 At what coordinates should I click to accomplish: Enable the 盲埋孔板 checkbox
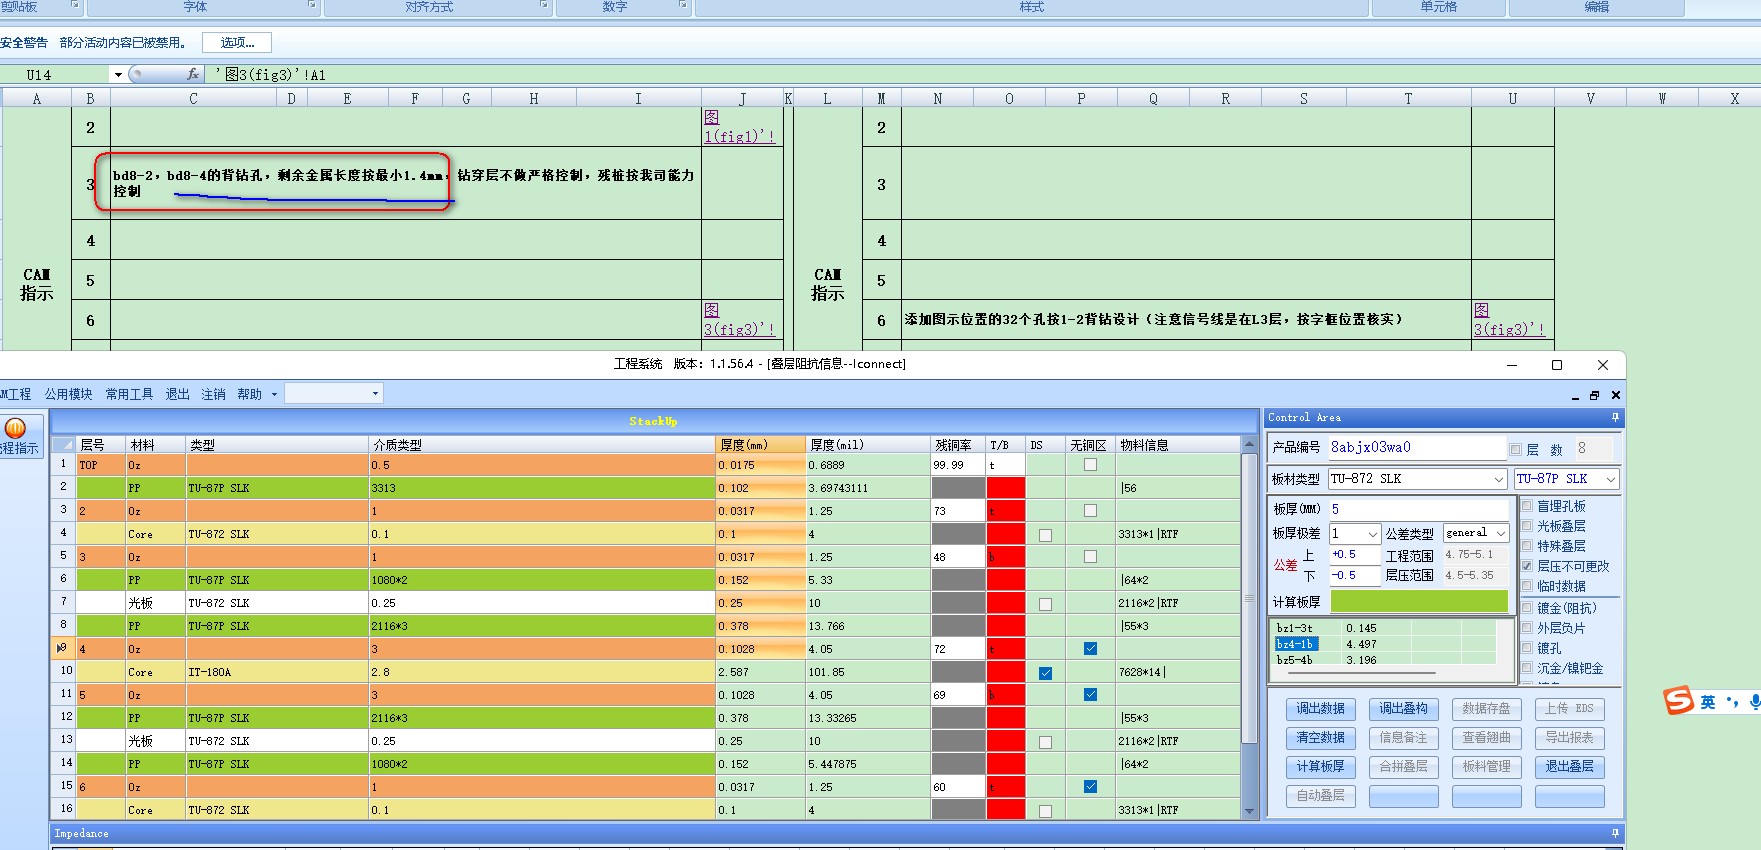1527,506
